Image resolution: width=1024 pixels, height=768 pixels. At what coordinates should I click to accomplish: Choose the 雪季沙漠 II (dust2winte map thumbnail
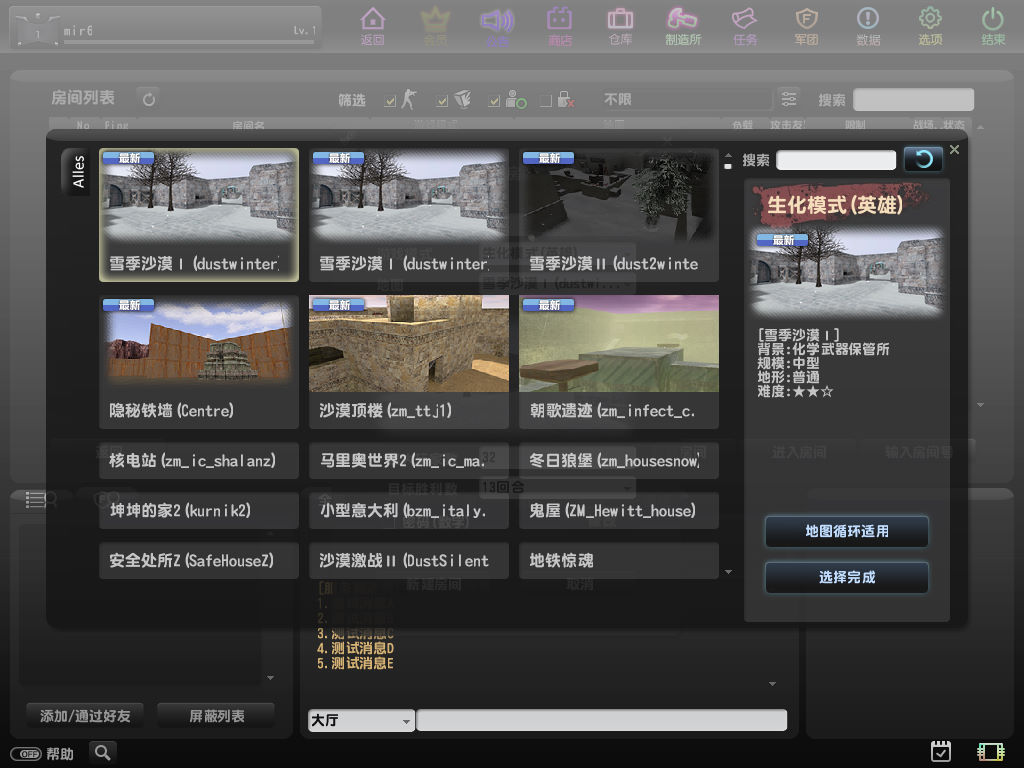pos(619,215)
